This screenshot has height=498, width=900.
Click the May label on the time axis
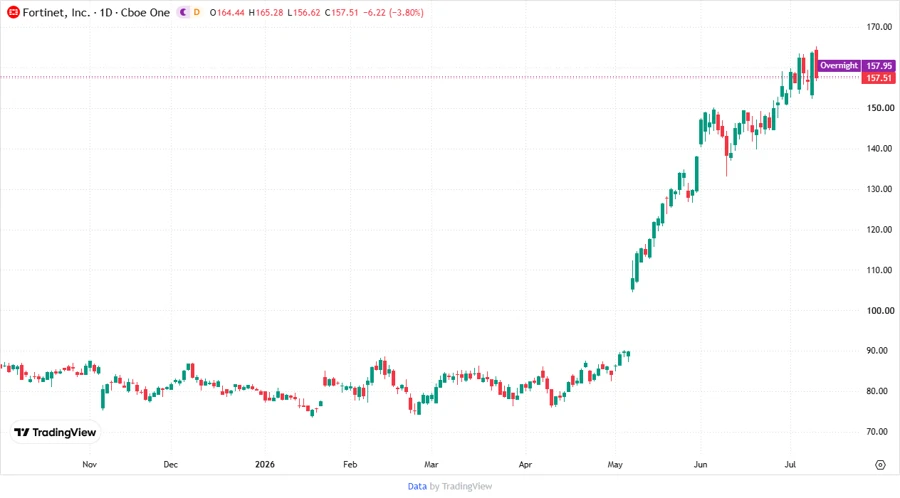click(615, 464)
